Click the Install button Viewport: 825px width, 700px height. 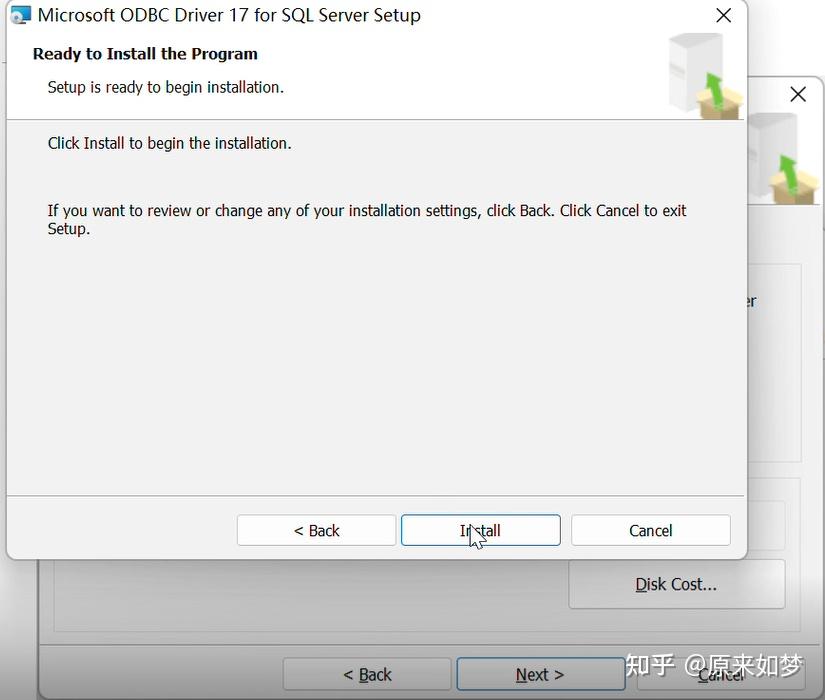click(x=480, y=530)
